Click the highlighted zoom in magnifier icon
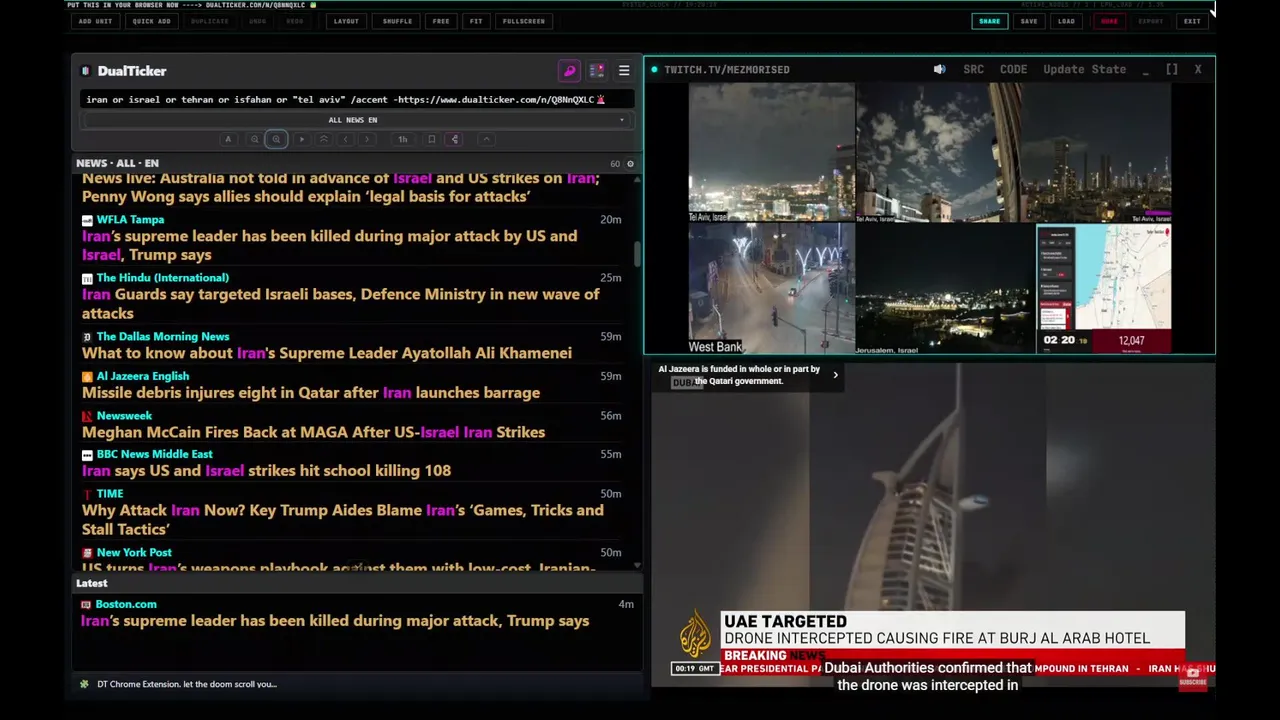This screenshot has height=720, width=1280. coord(277,139)
